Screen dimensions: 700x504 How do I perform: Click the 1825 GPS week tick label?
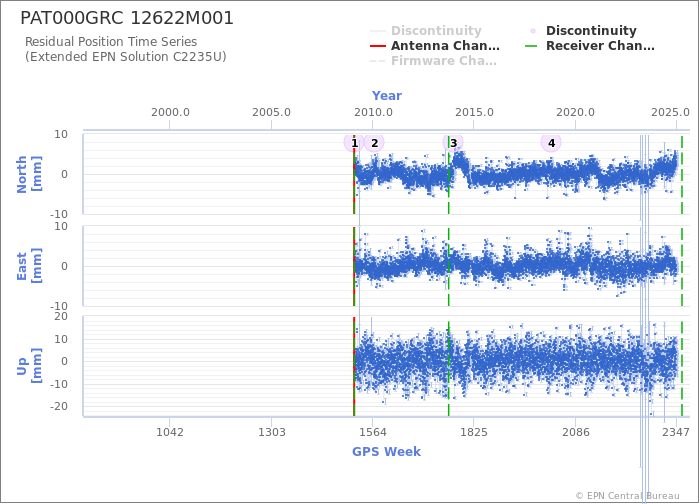point(474,432)
